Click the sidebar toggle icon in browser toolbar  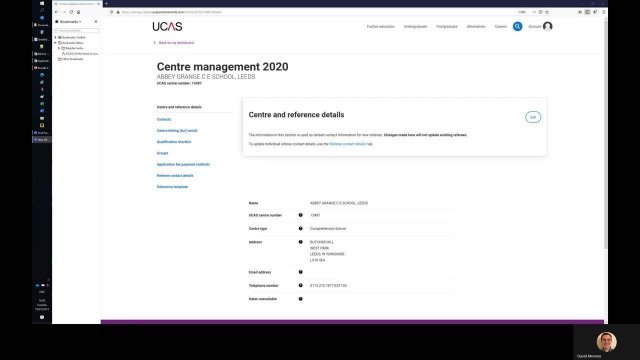point(587,12)
